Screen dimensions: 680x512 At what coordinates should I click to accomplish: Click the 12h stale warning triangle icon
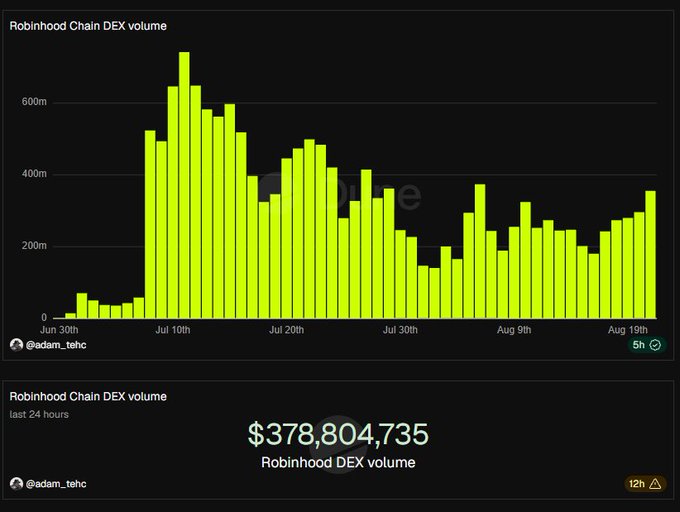click(655, 484)
